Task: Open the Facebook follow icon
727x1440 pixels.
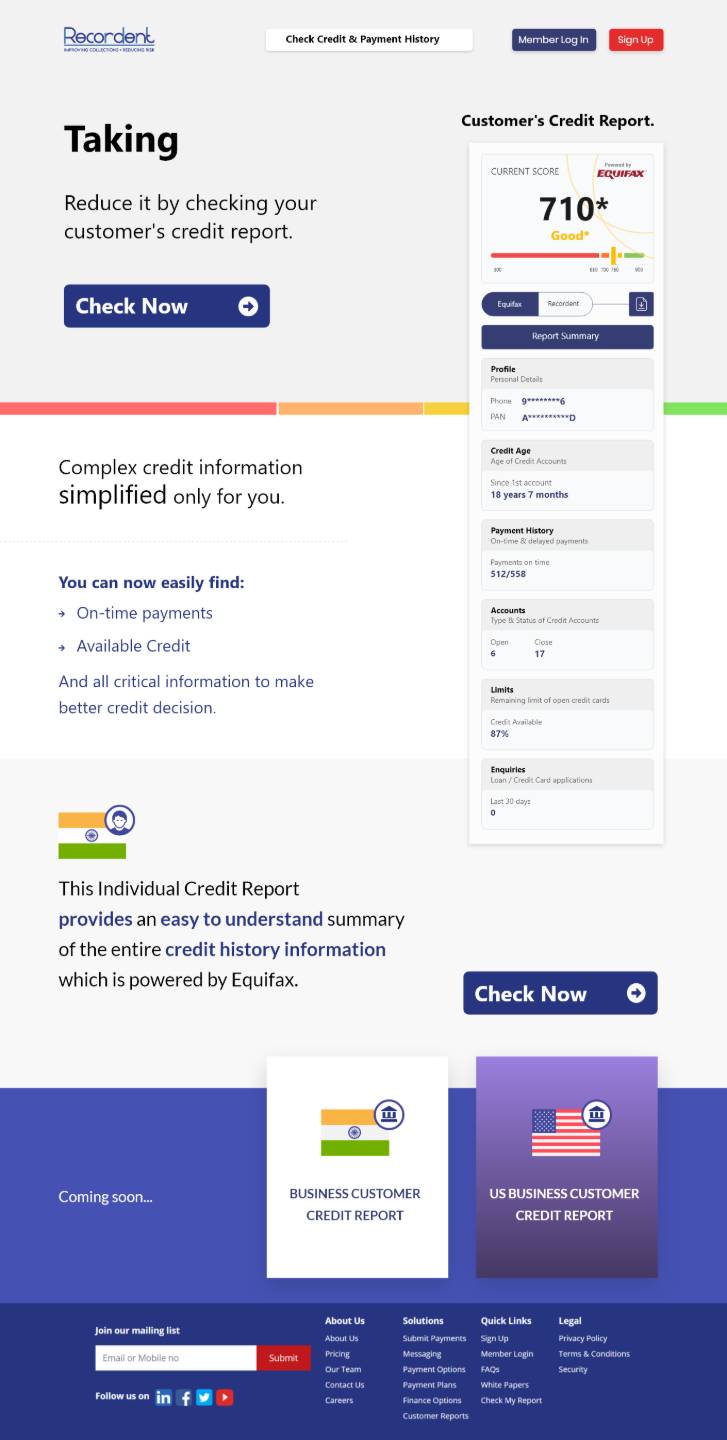Action: [x=184, y=1397]
